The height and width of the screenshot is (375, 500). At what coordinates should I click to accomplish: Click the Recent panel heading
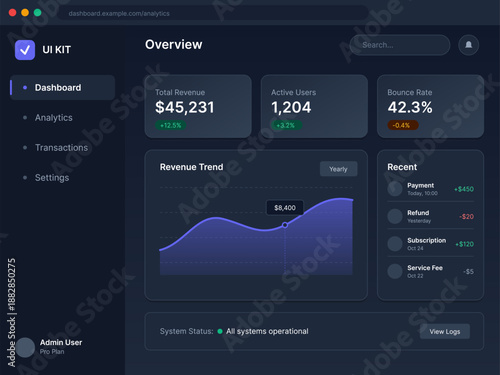(x=402, y=167)
